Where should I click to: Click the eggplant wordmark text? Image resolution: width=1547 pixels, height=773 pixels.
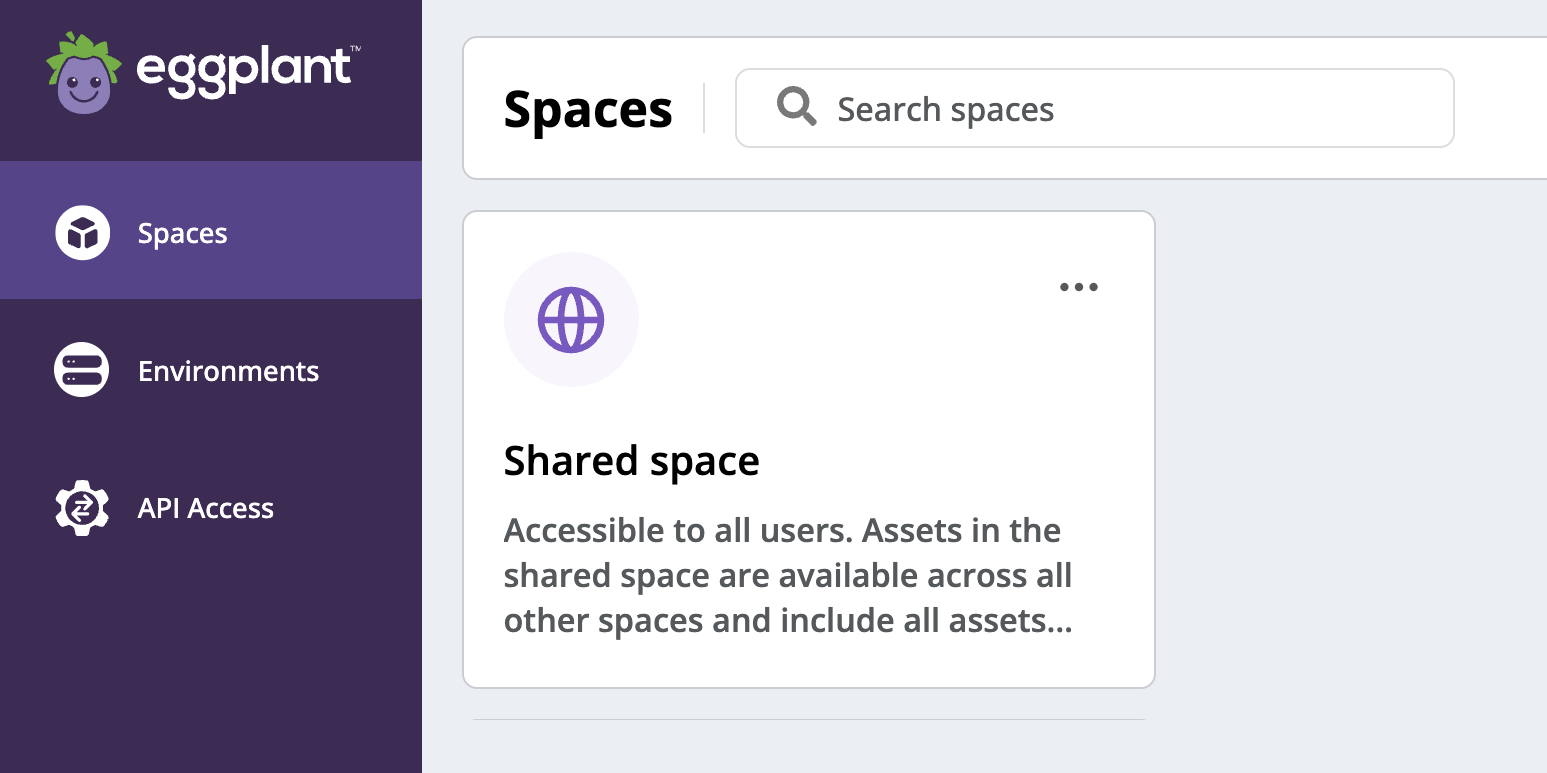pyautogui.click(x=248, y=73)
